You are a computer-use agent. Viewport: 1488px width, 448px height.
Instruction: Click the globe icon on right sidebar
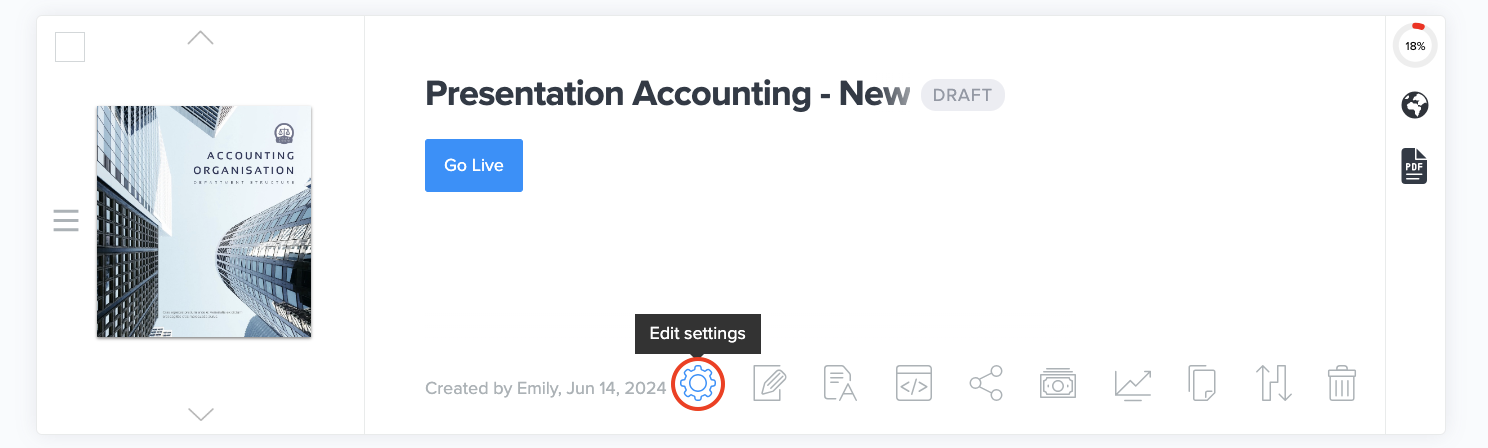pos(1415,105)
